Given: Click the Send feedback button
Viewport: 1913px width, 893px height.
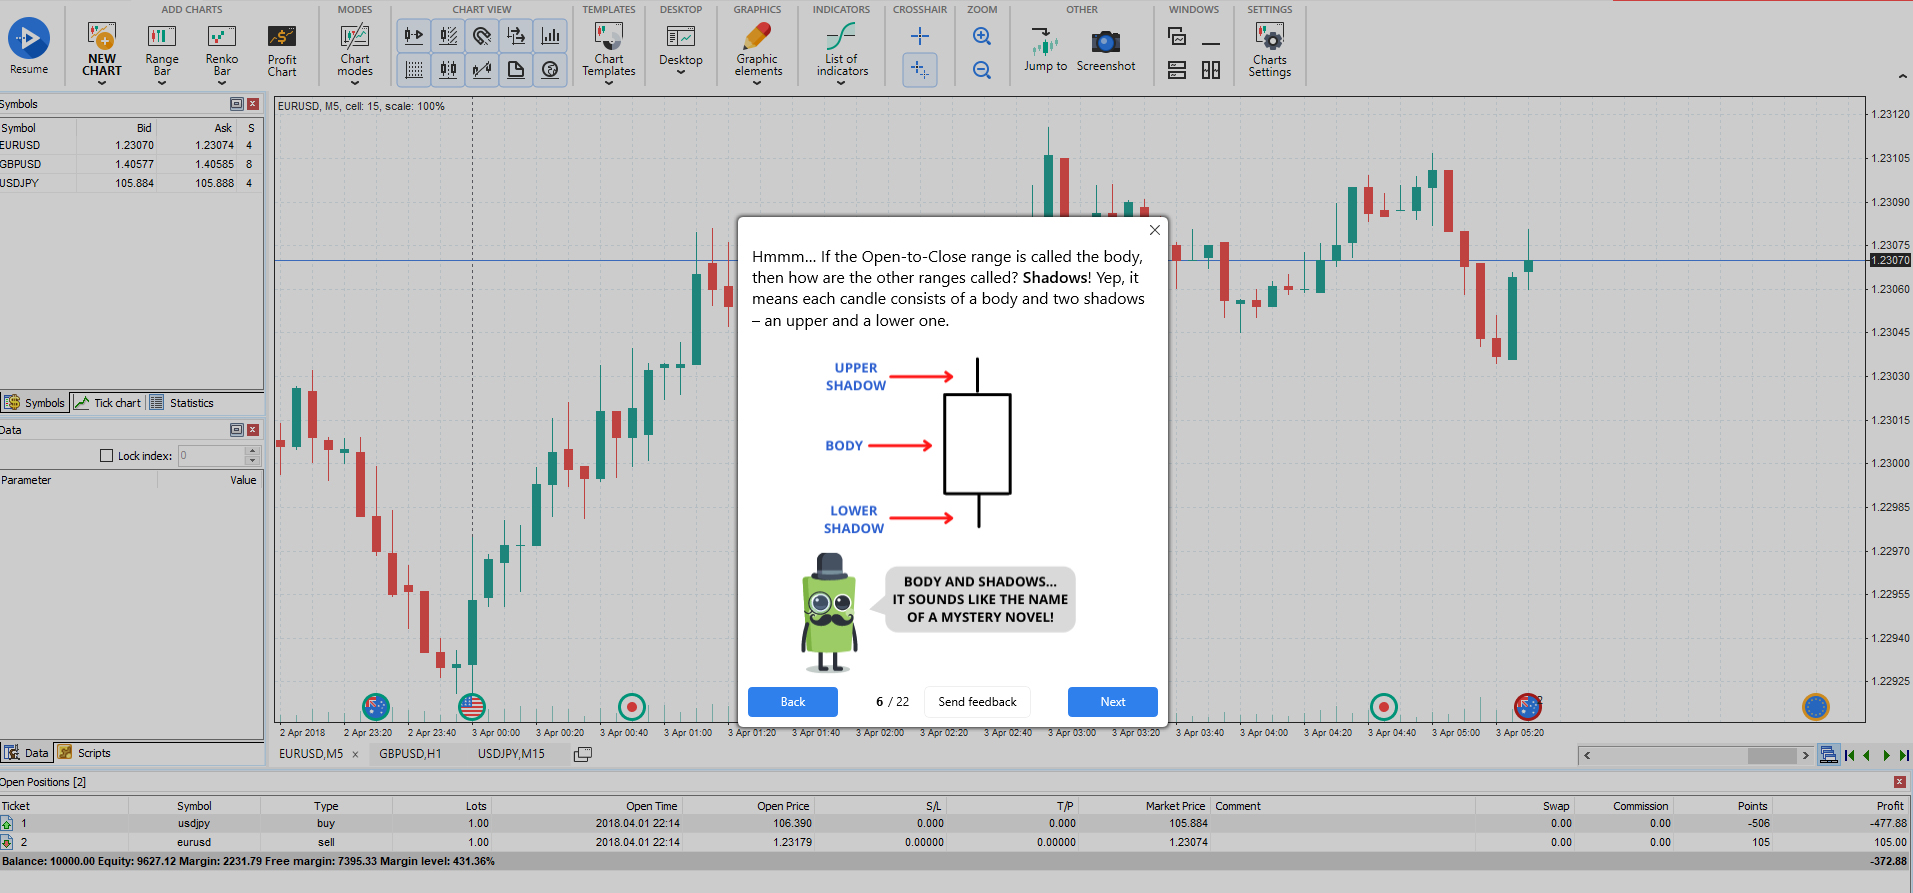Looking at the screenshot, I should (x=977, y=702).
